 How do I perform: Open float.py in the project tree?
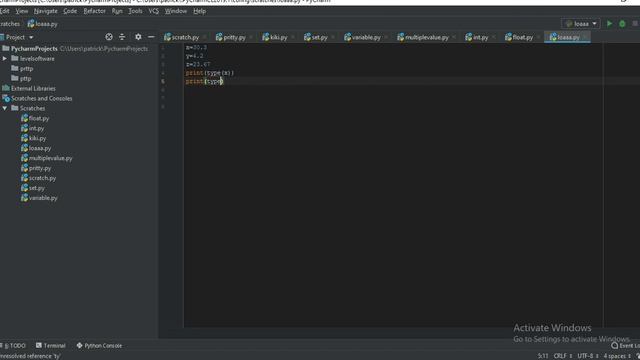pyautogui.click(x=35, y=118)
